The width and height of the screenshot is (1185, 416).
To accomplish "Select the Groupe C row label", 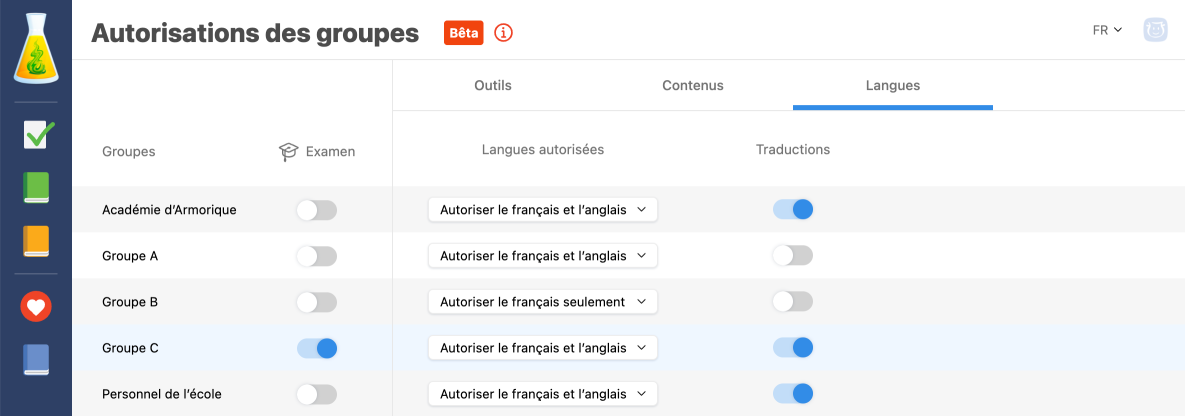I will coord(130,348).
